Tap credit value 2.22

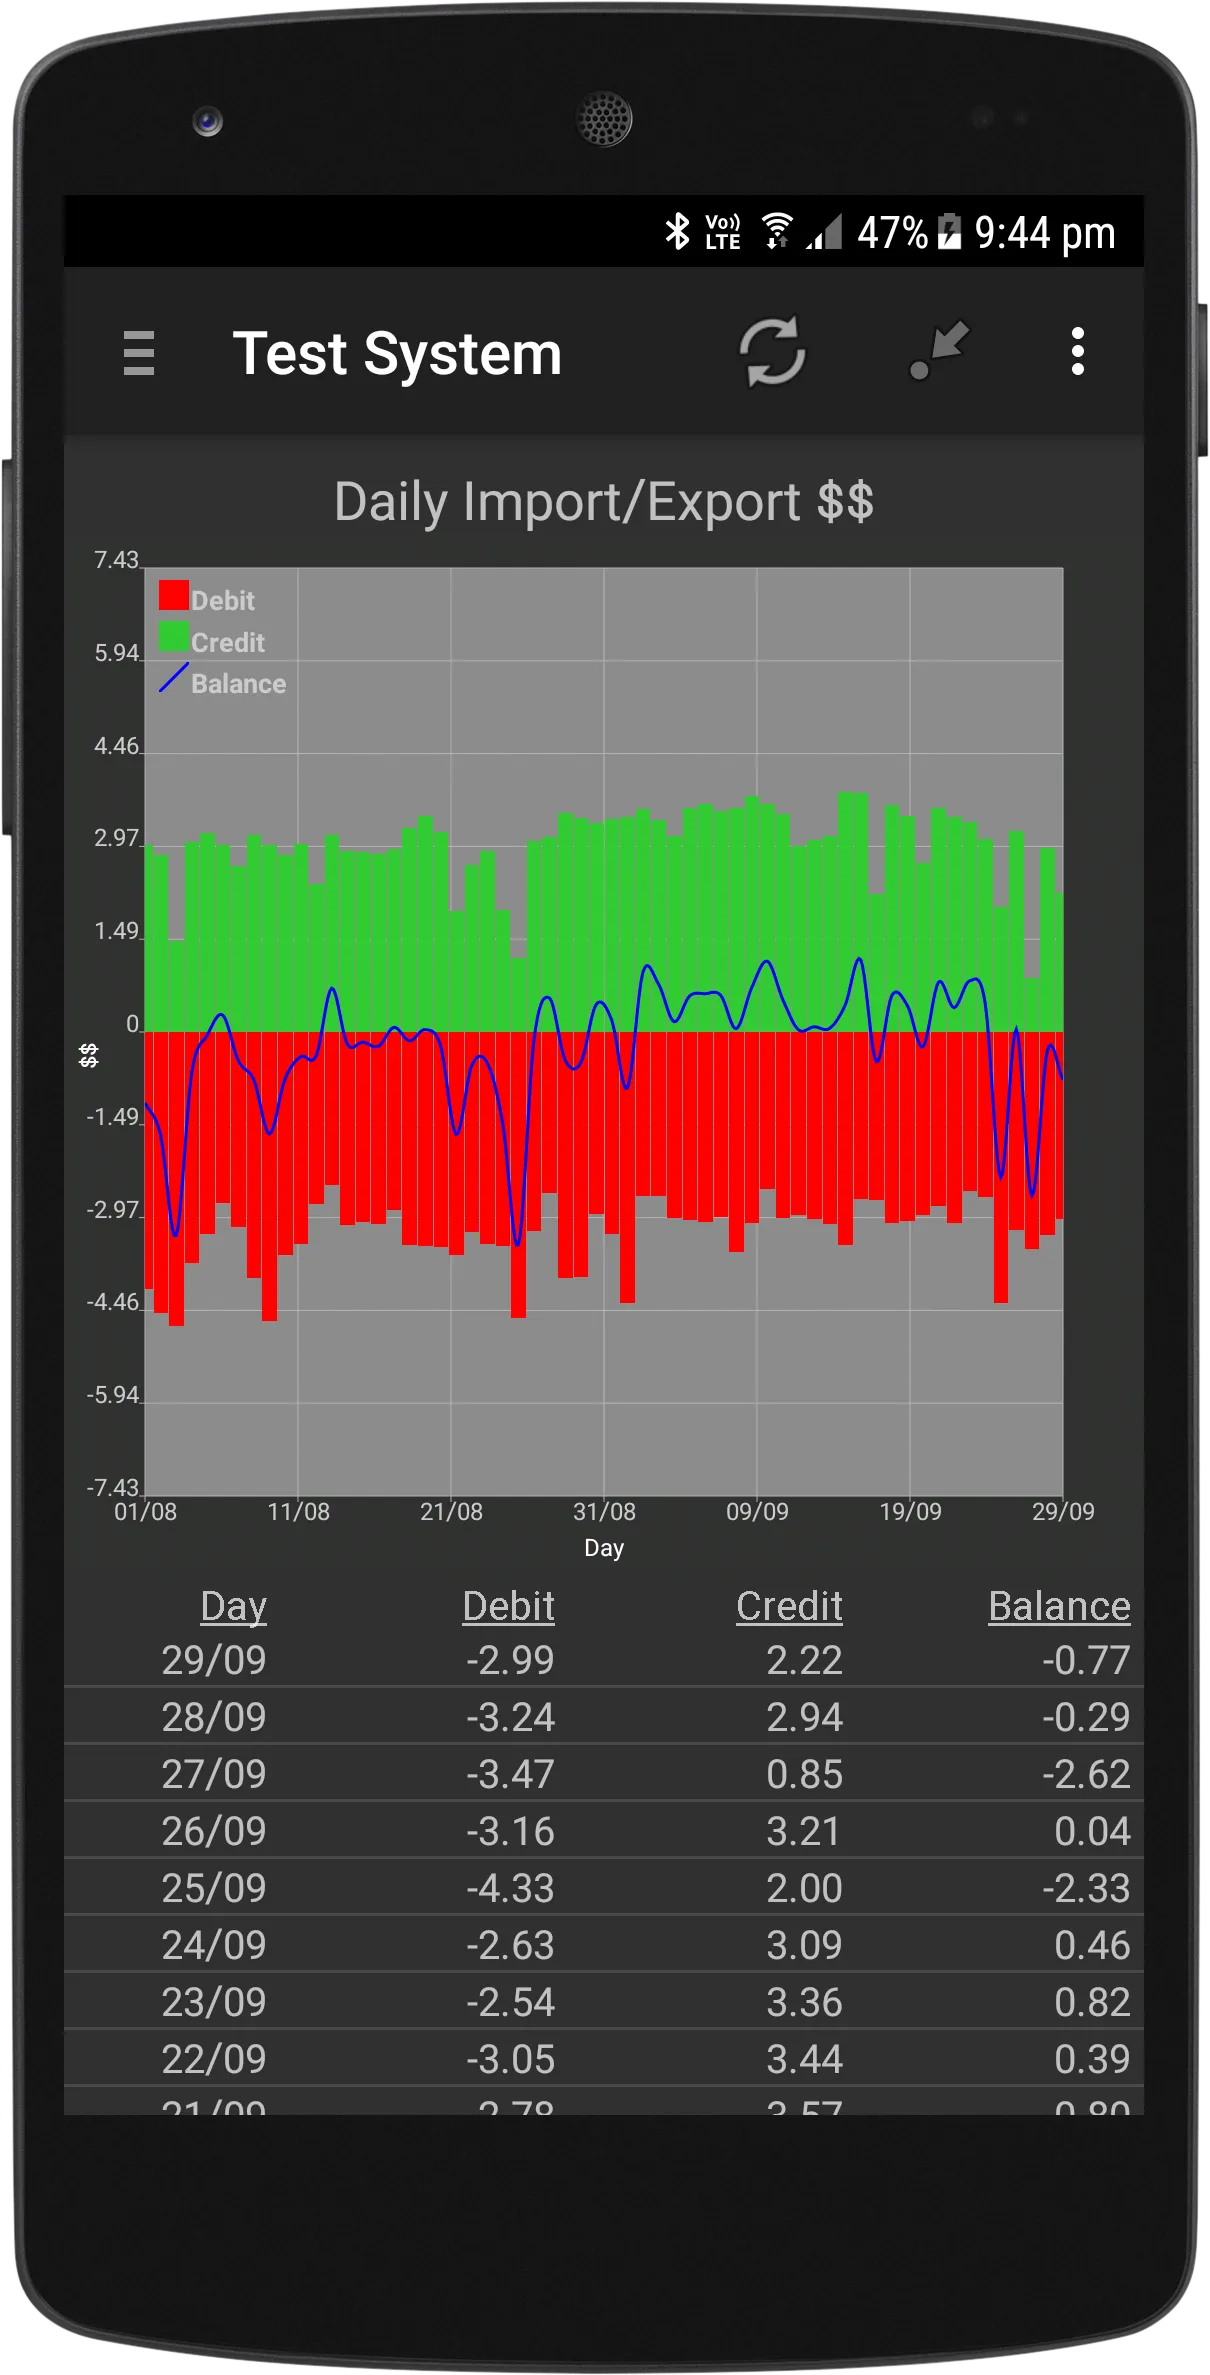coord(805,1660)
